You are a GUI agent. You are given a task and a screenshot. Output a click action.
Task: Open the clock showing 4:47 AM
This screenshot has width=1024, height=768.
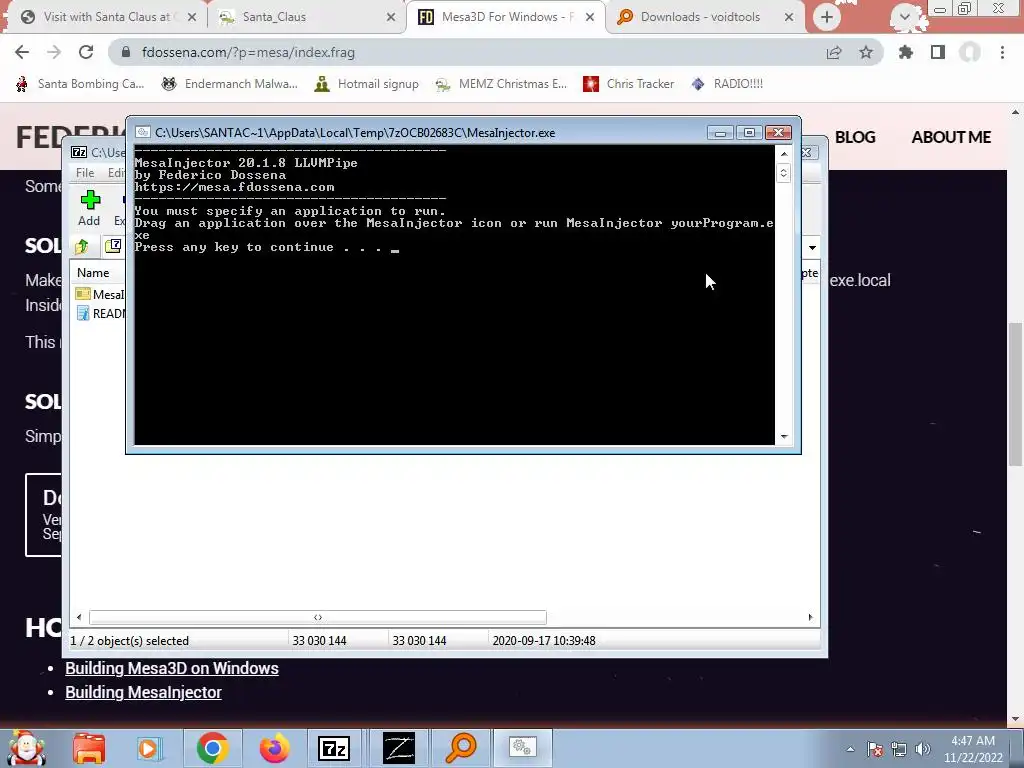(973, 749)
